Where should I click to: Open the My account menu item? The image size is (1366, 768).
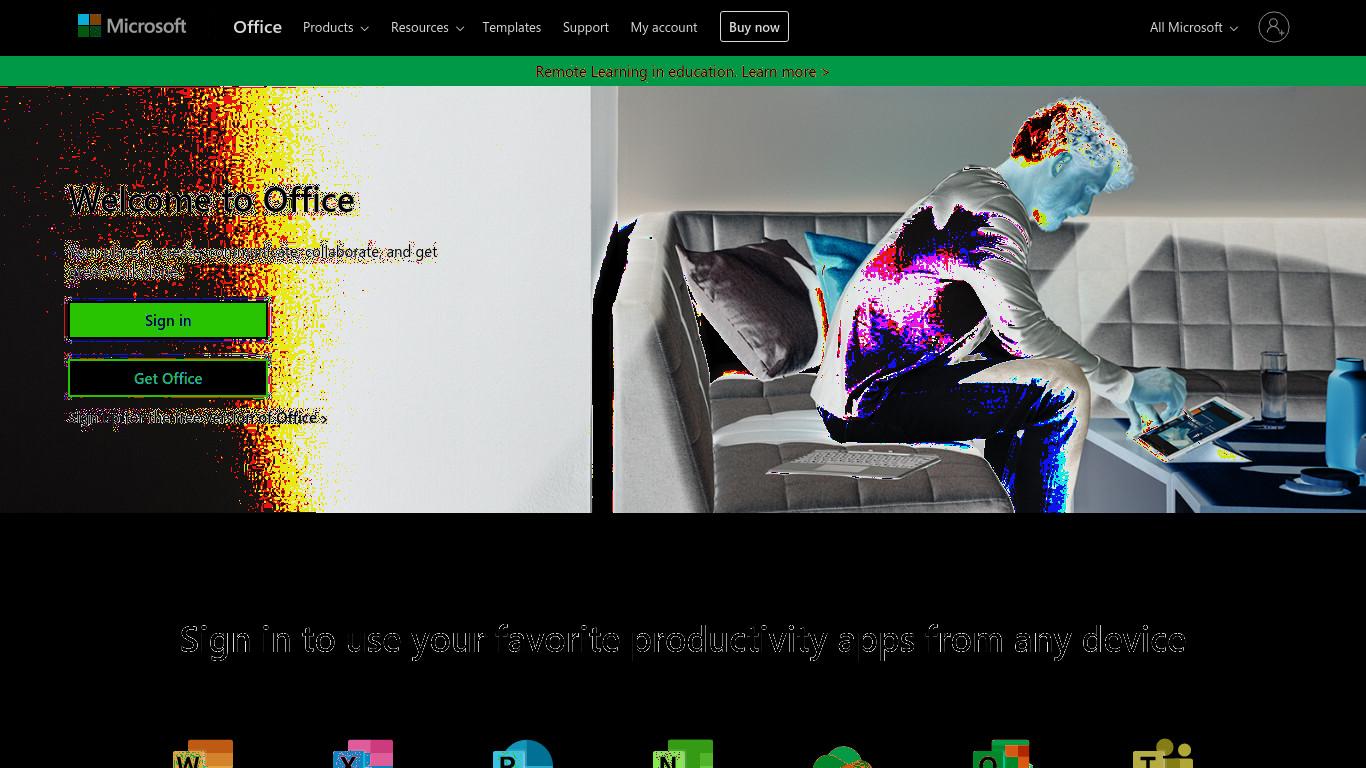pyautogui.click(x=664, y=27)
